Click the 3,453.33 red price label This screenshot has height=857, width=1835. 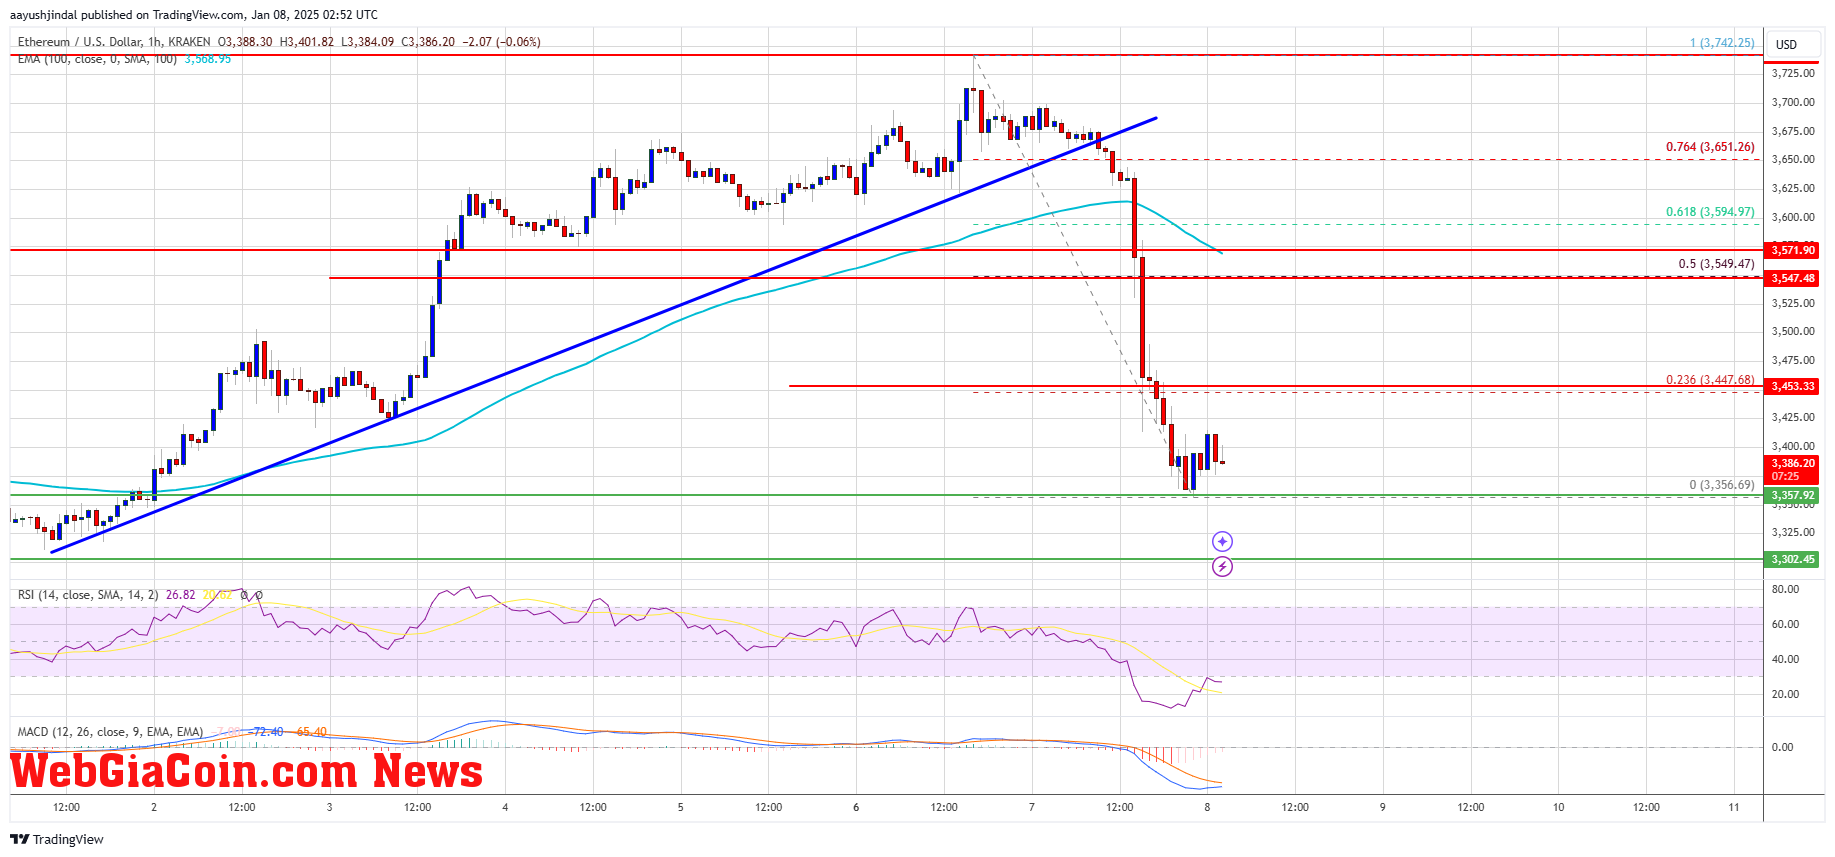click(1792, 386)
